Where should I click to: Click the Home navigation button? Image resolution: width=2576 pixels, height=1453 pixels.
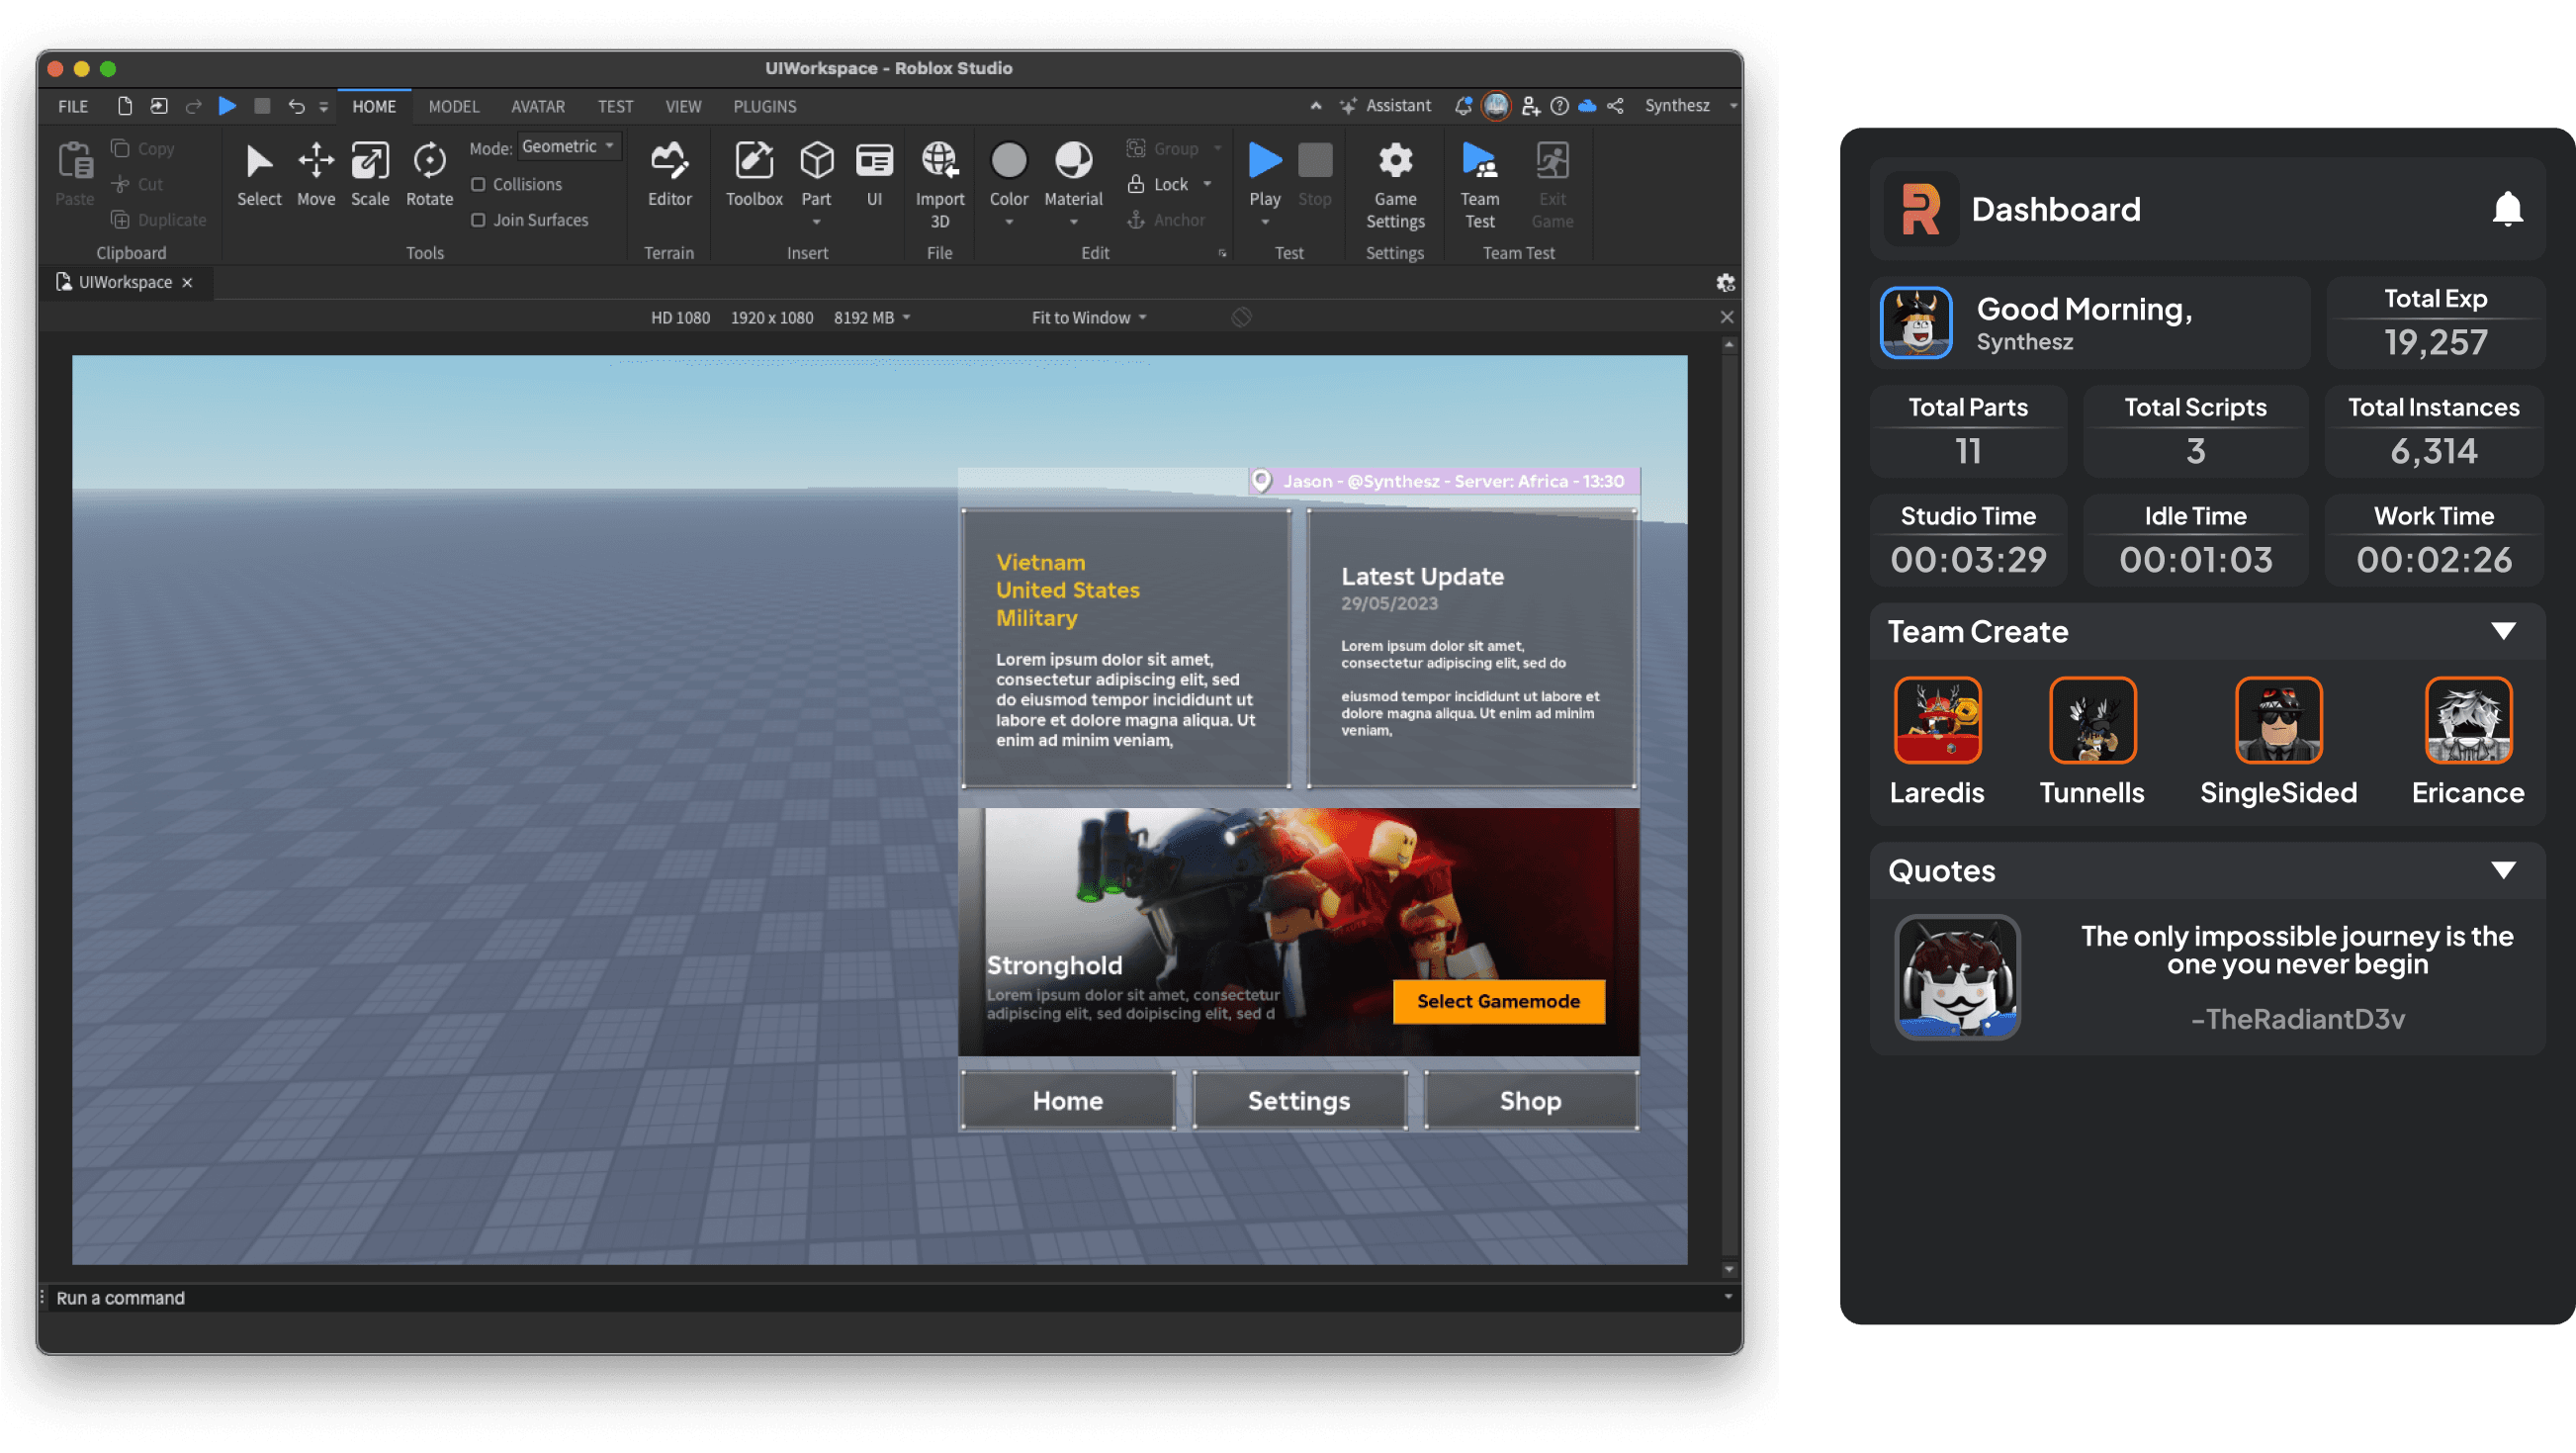pyautogui.click(x=1069, y=1099)
